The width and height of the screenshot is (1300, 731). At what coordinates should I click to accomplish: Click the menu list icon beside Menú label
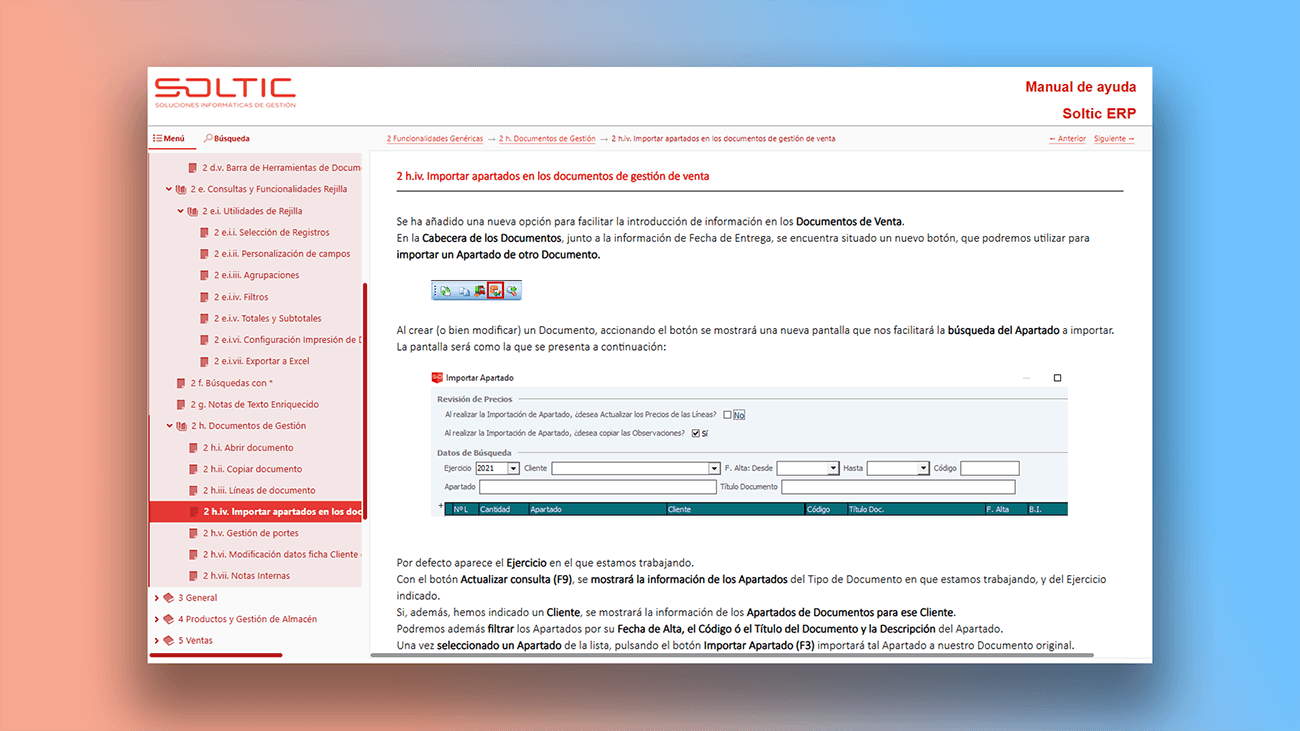(160, 138)
